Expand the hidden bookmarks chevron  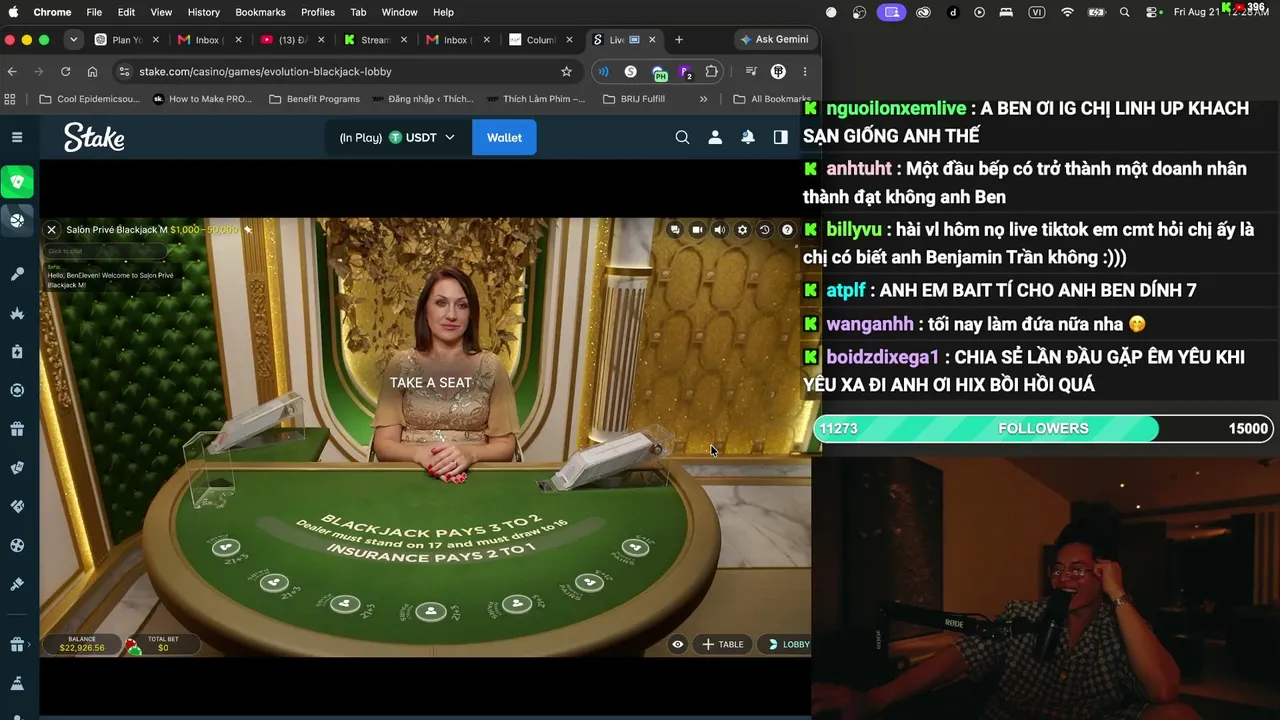click(703, 99)
